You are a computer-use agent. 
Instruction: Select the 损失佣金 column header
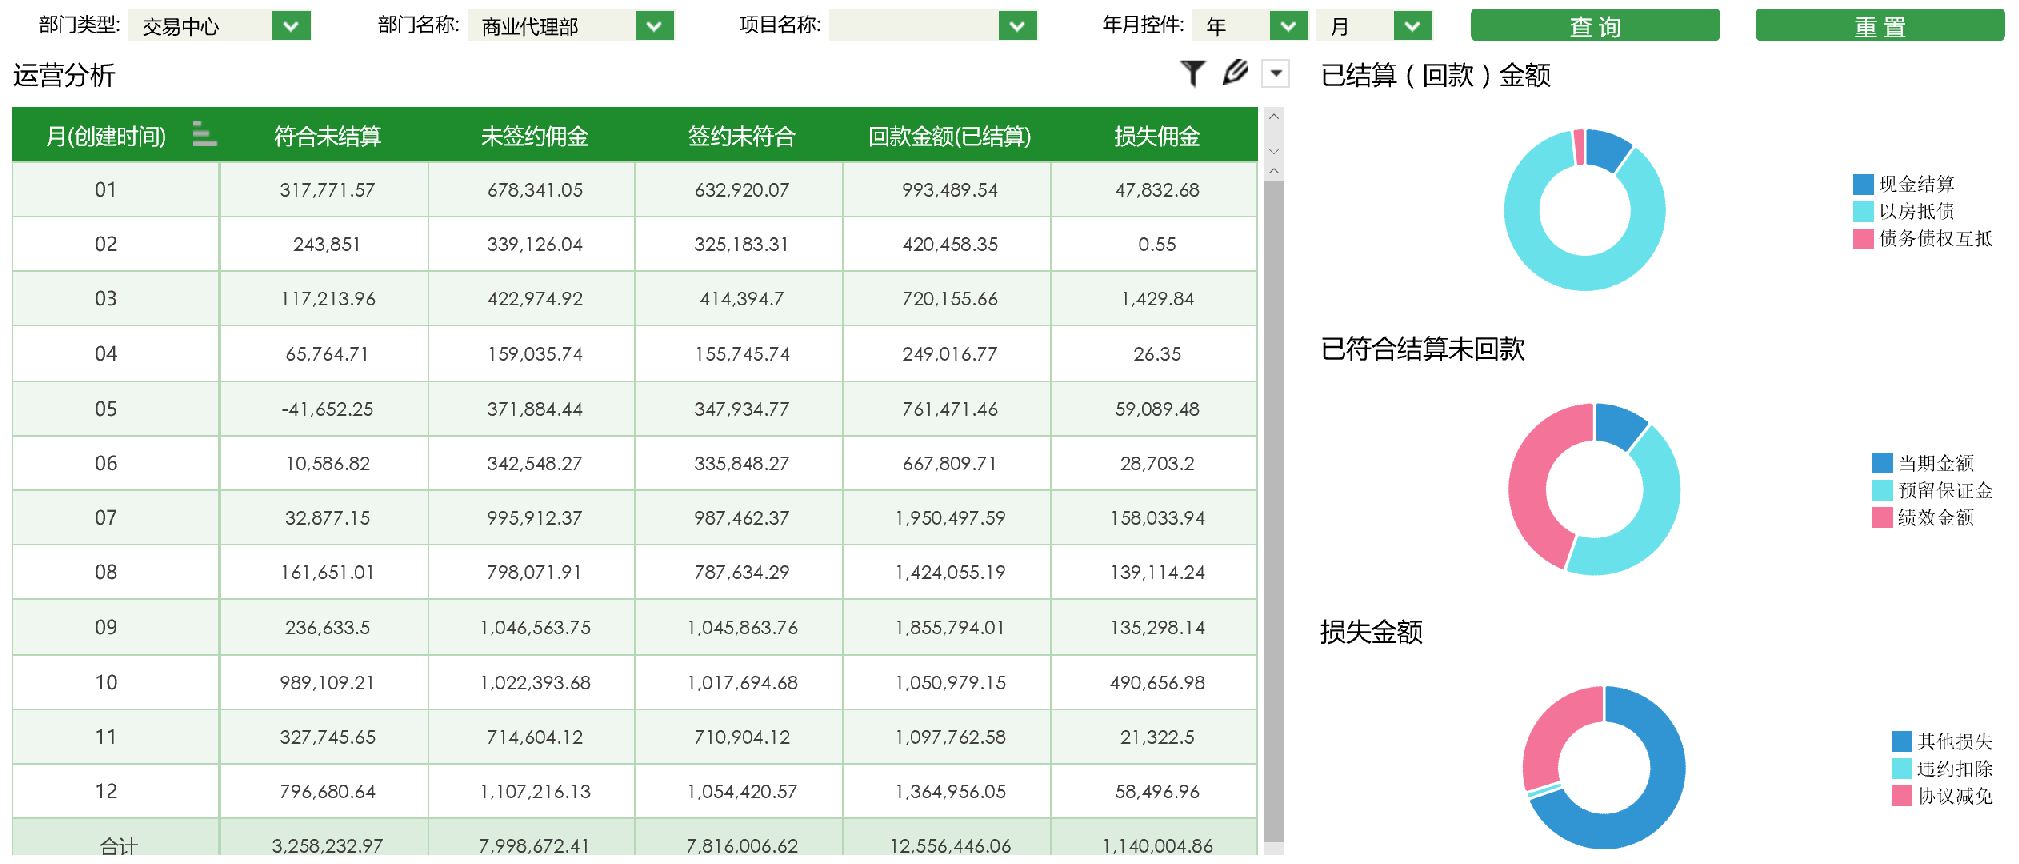pyautogui.click(x=1157, y=136)
